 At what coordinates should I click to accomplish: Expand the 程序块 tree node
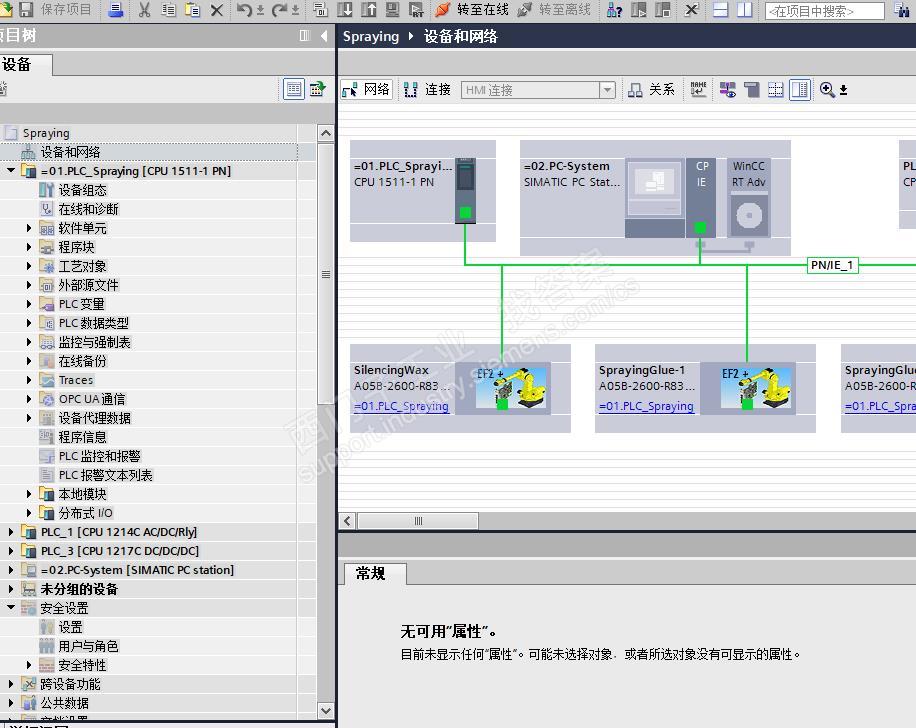tap(29, 247)
